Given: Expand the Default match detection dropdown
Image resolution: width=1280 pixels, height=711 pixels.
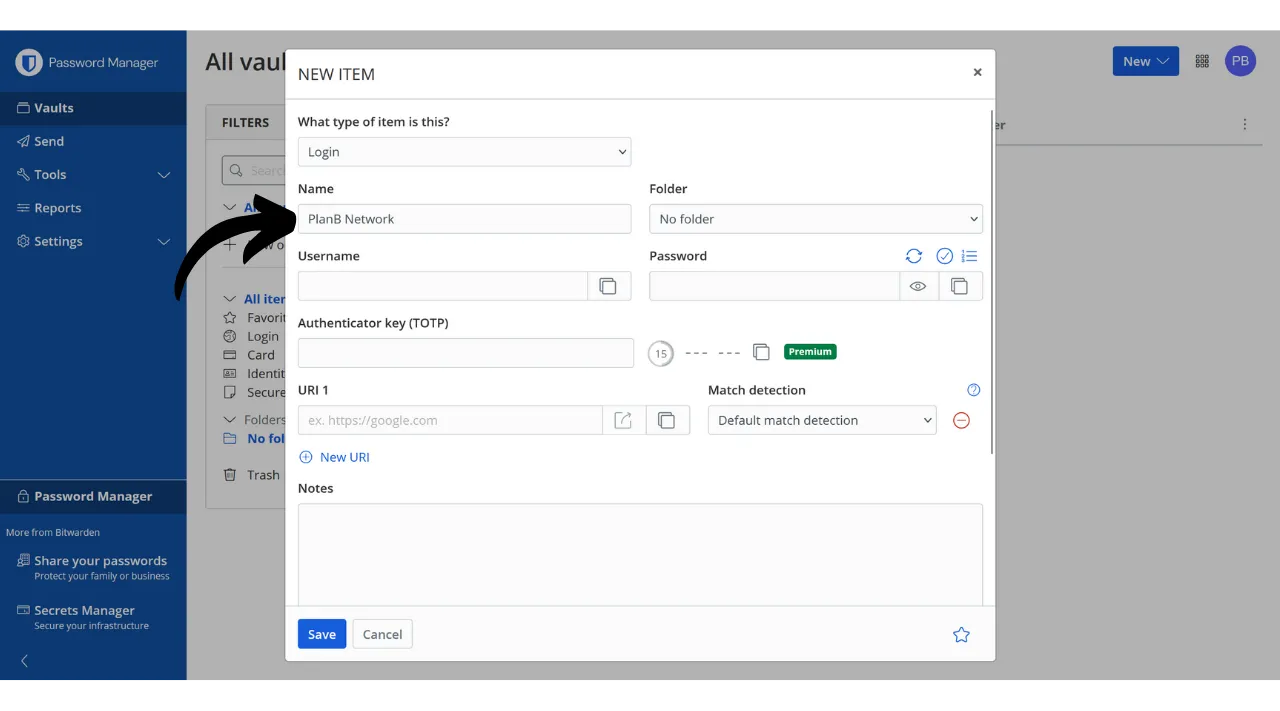Looking at the screenshot, I should pyautogui.click(x=821, y=420).
